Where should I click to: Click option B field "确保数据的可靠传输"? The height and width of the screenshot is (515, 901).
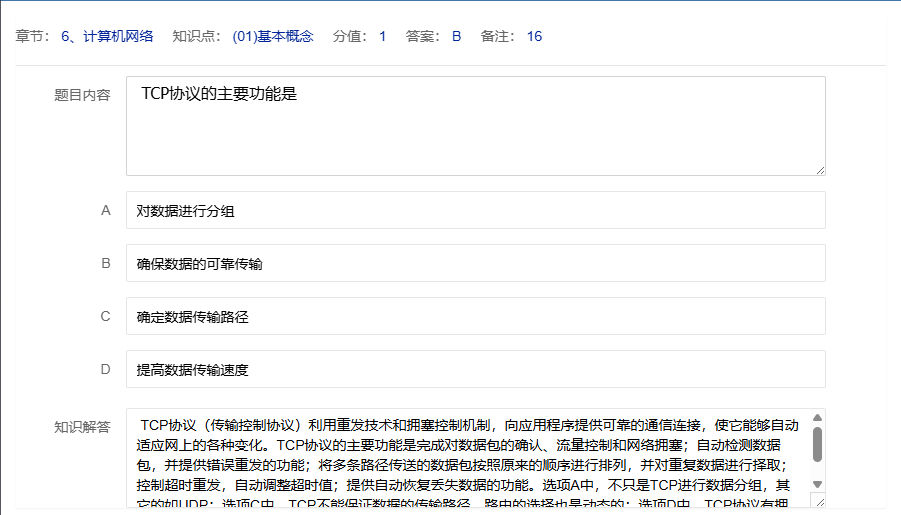[x=475, y=264]
